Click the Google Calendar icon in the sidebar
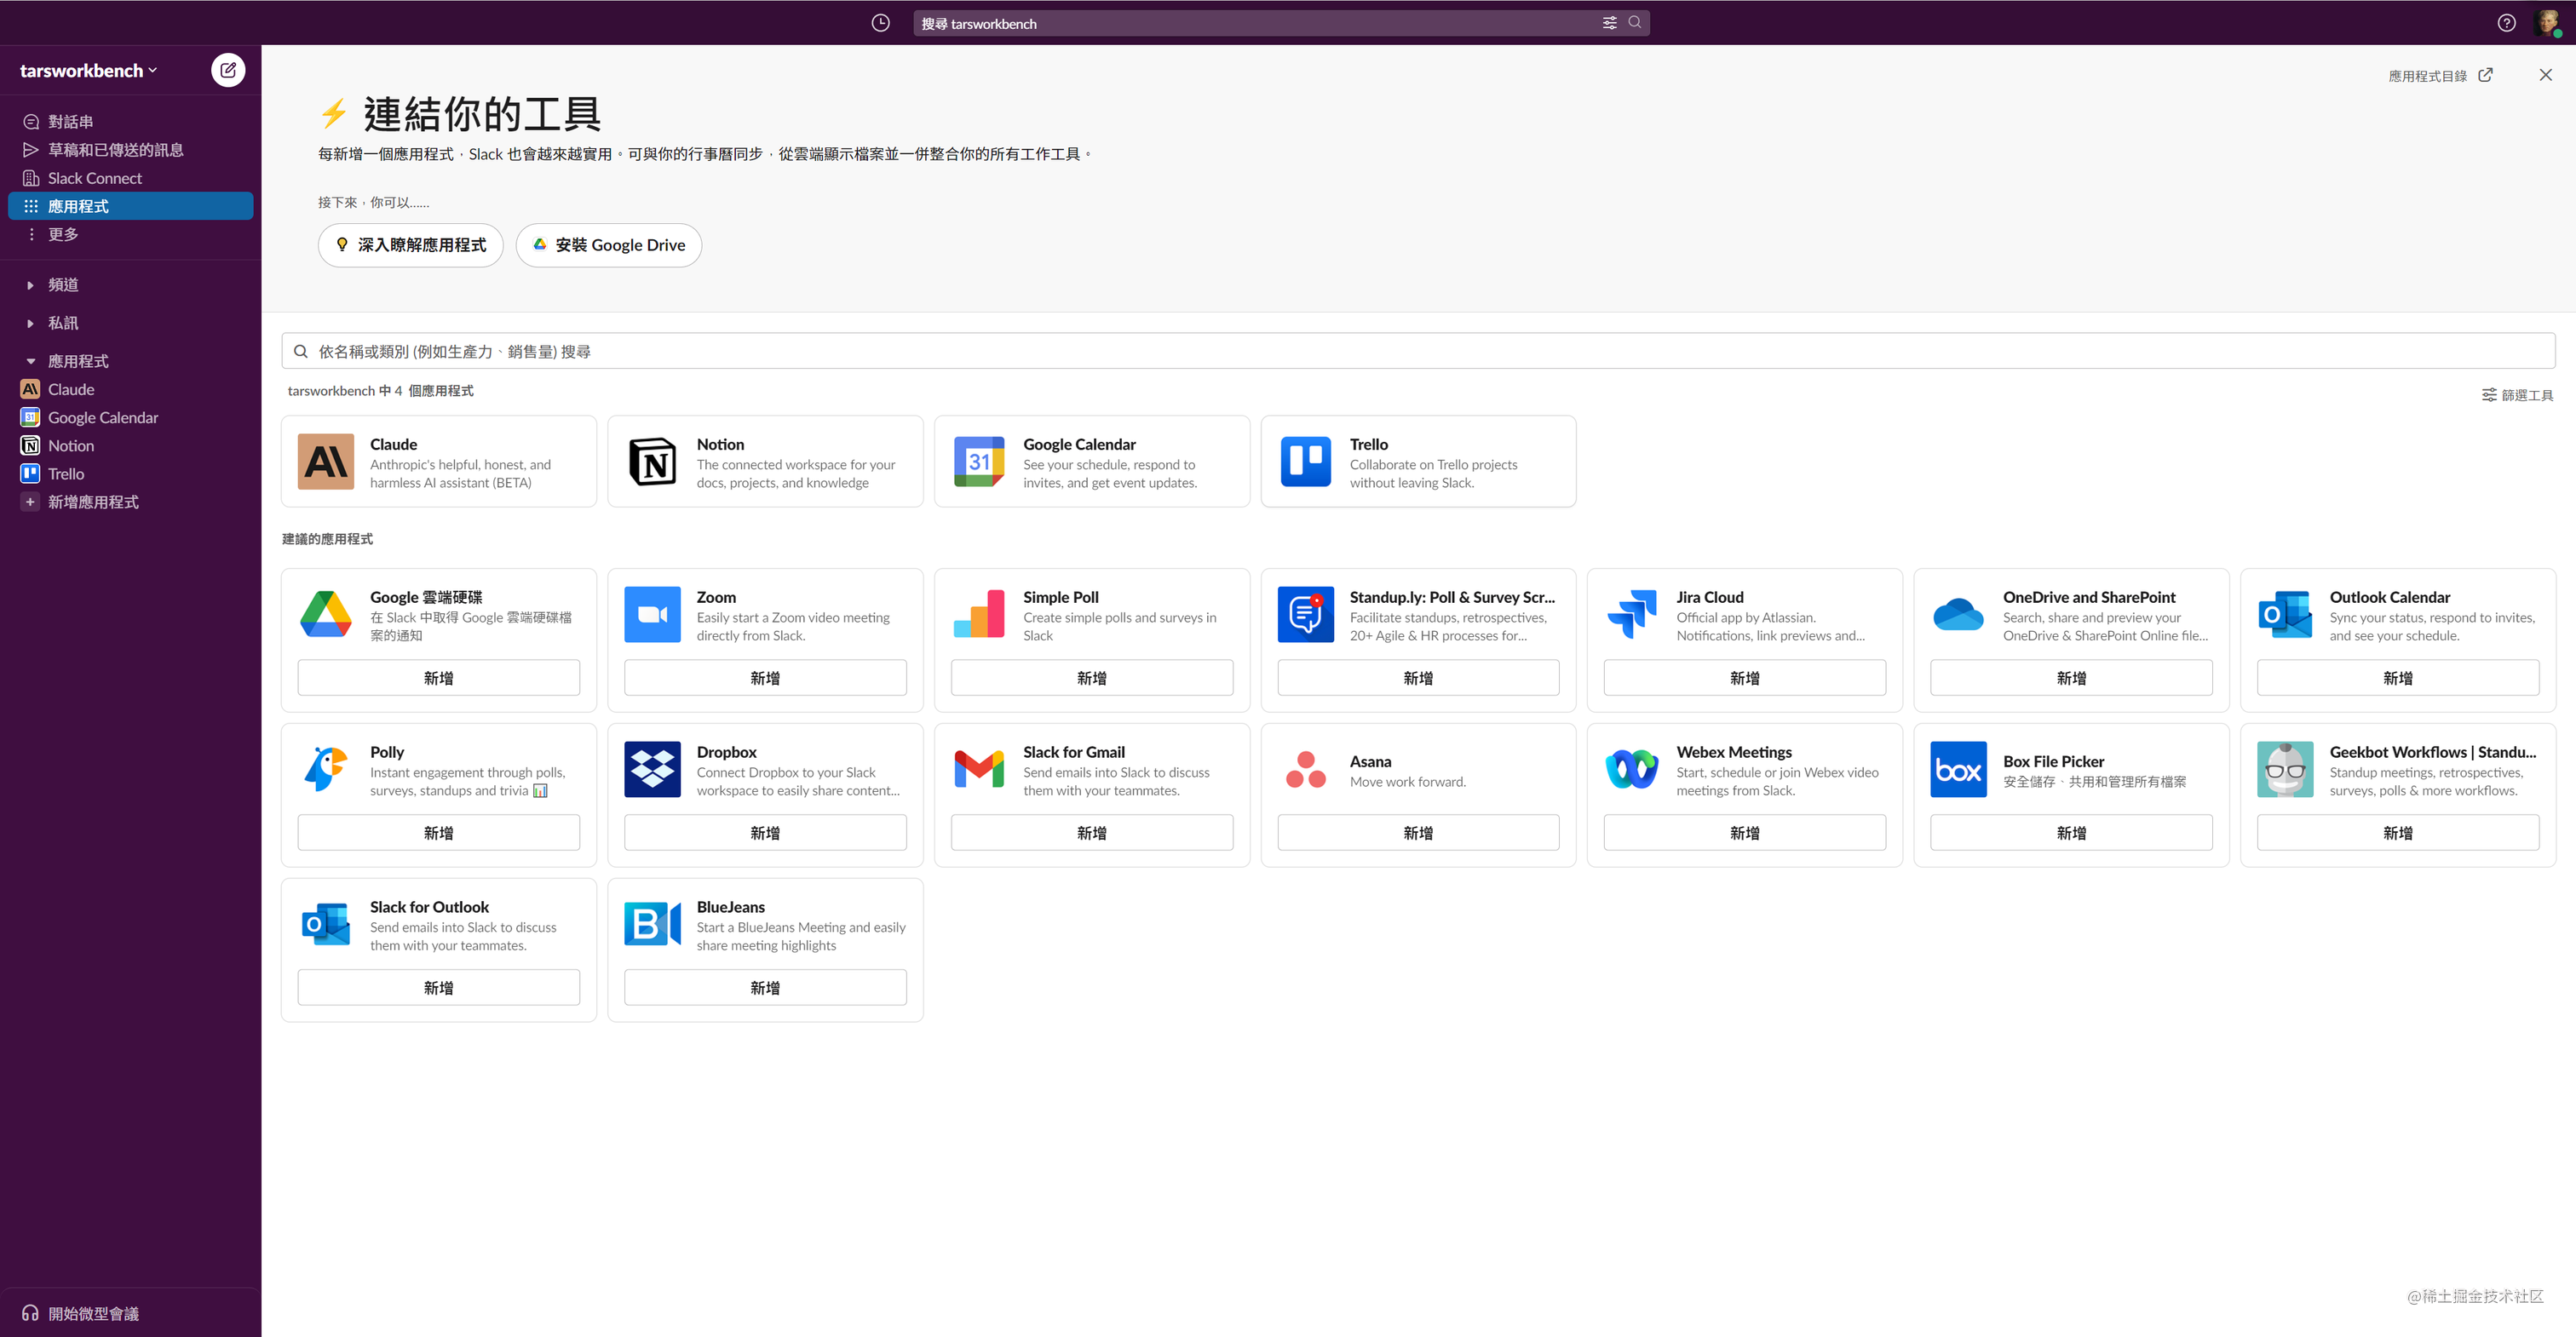The width and height of the screenshot is (2576, 1337). 30,417
